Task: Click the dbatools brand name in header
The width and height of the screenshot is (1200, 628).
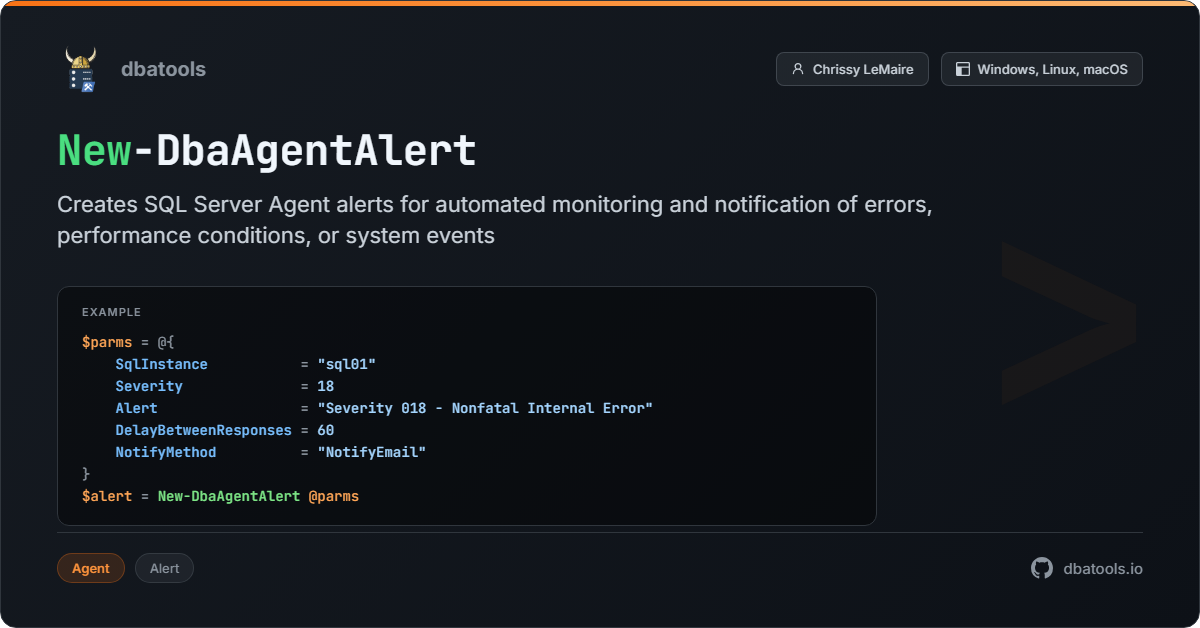Action: (x=163, y=69)
